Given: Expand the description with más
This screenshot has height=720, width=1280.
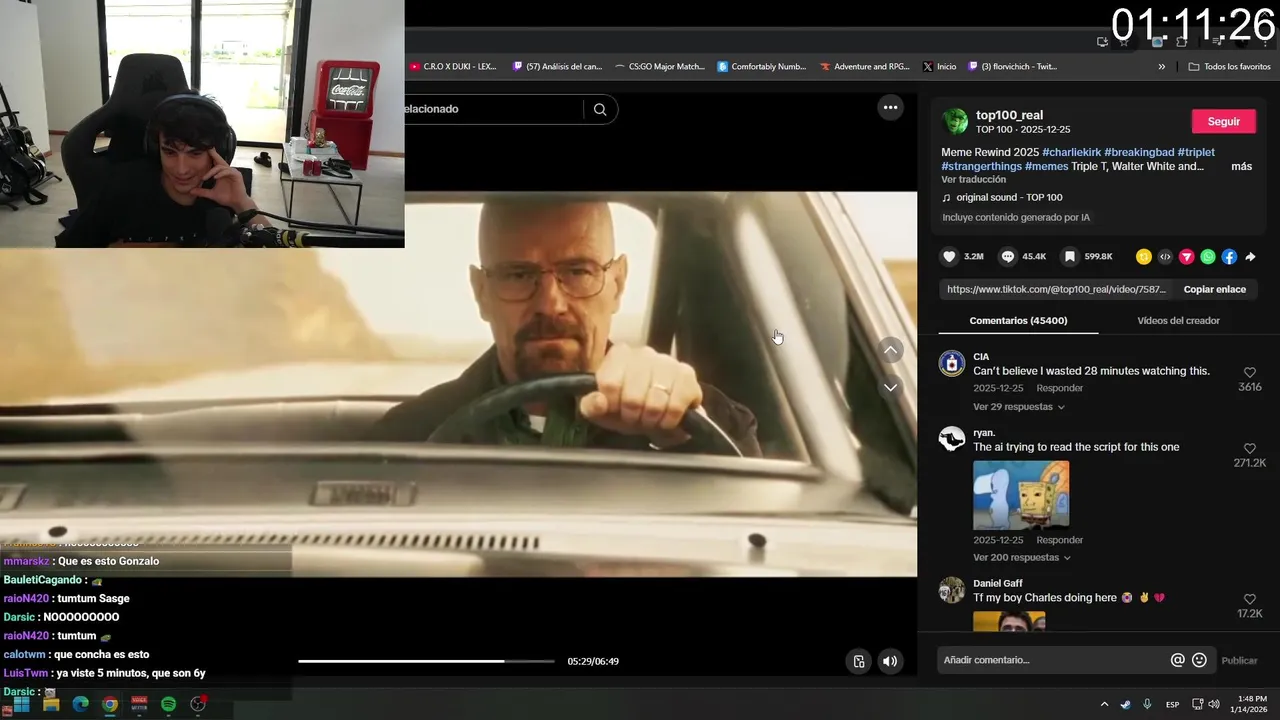Looking at the screenshot, I should 1241,166.
